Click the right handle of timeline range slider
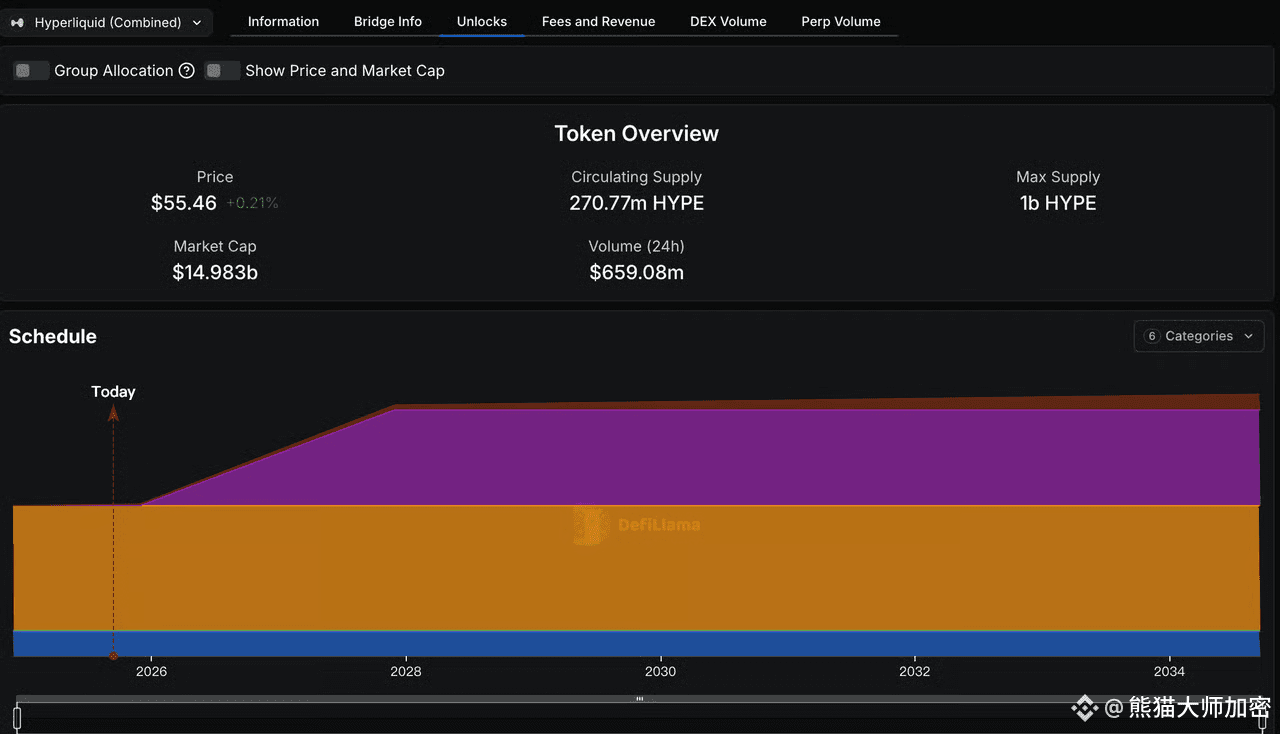Viewport: 1280px width, 734px height. coord(1263,716)
